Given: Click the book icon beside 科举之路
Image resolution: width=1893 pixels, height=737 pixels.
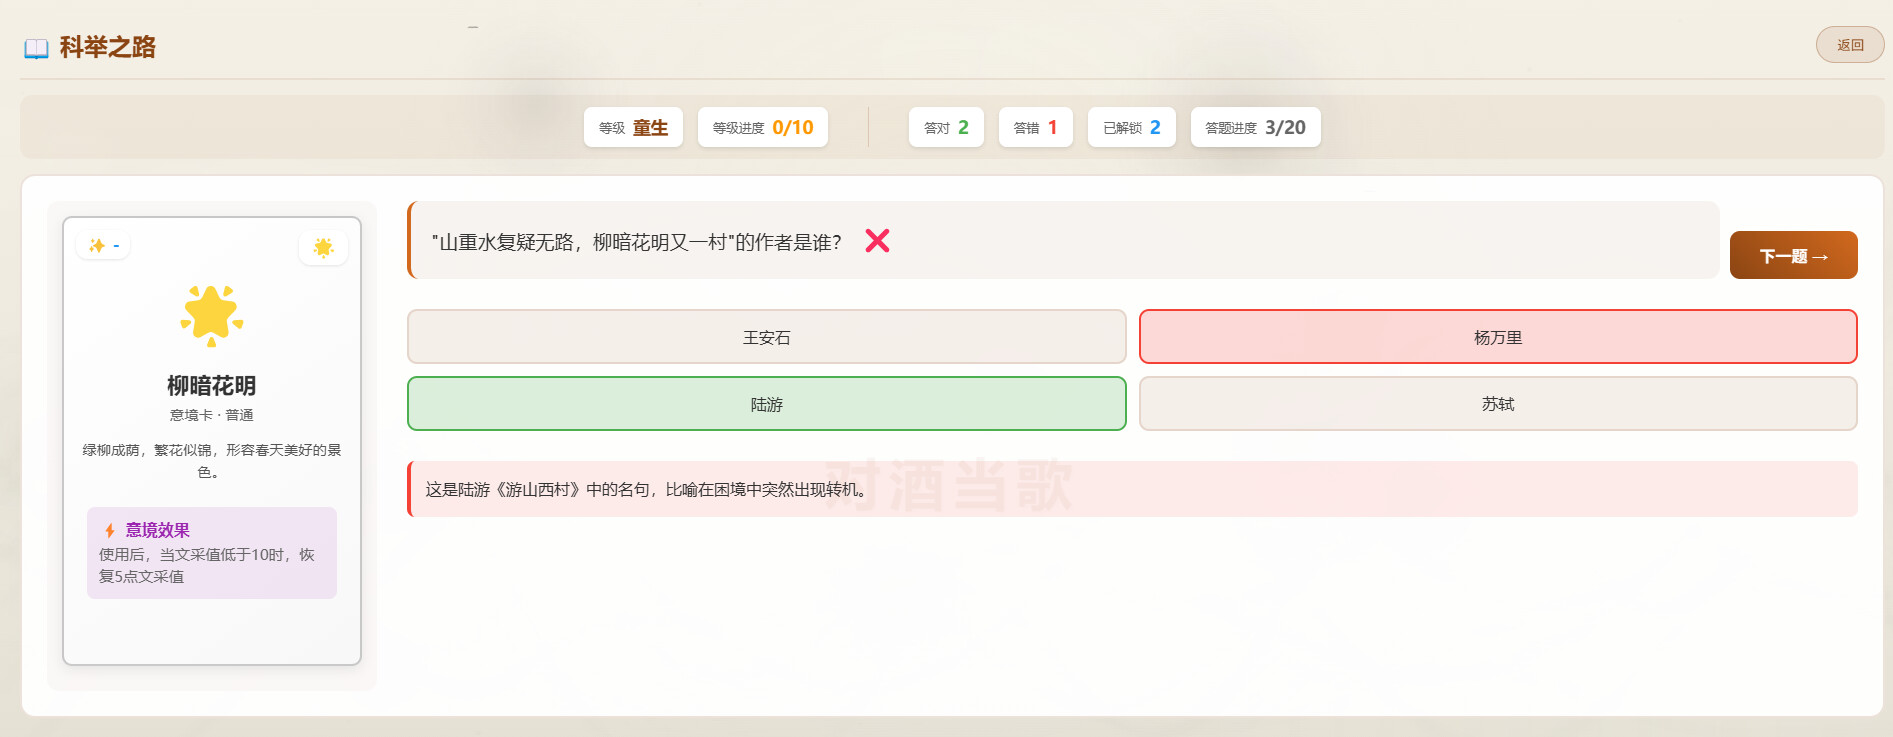Looking at the screenshot, I should tap(36, 48).
